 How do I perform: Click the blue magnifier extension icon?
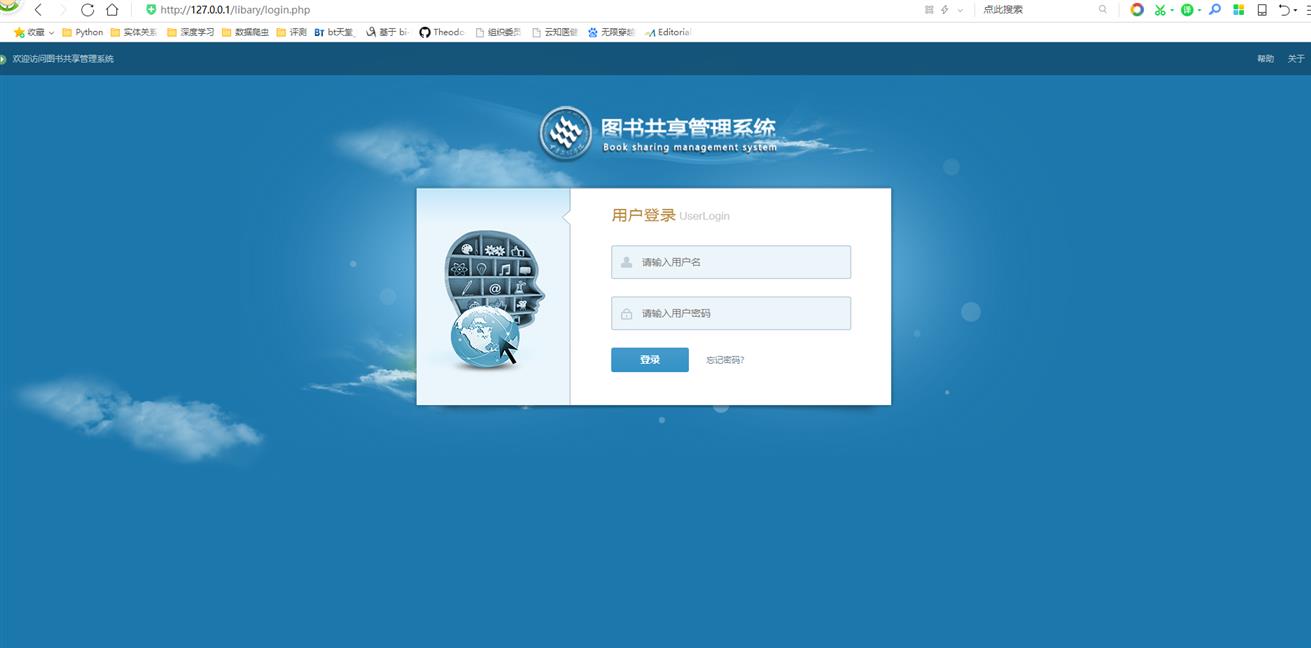pos(1215,10)
